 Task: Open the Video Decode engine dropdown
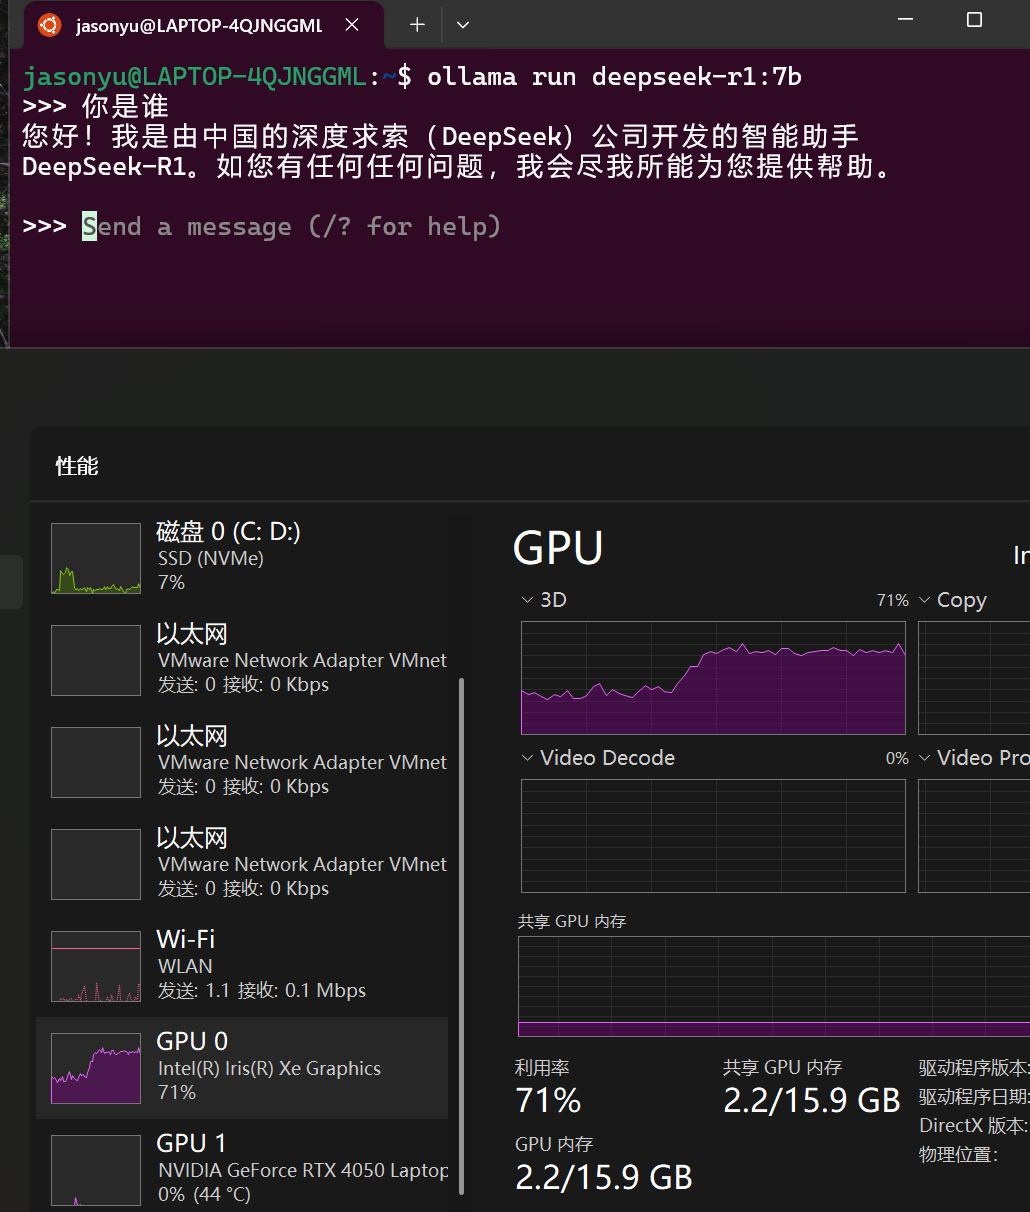pyautogui.click(x=527, y=758)
